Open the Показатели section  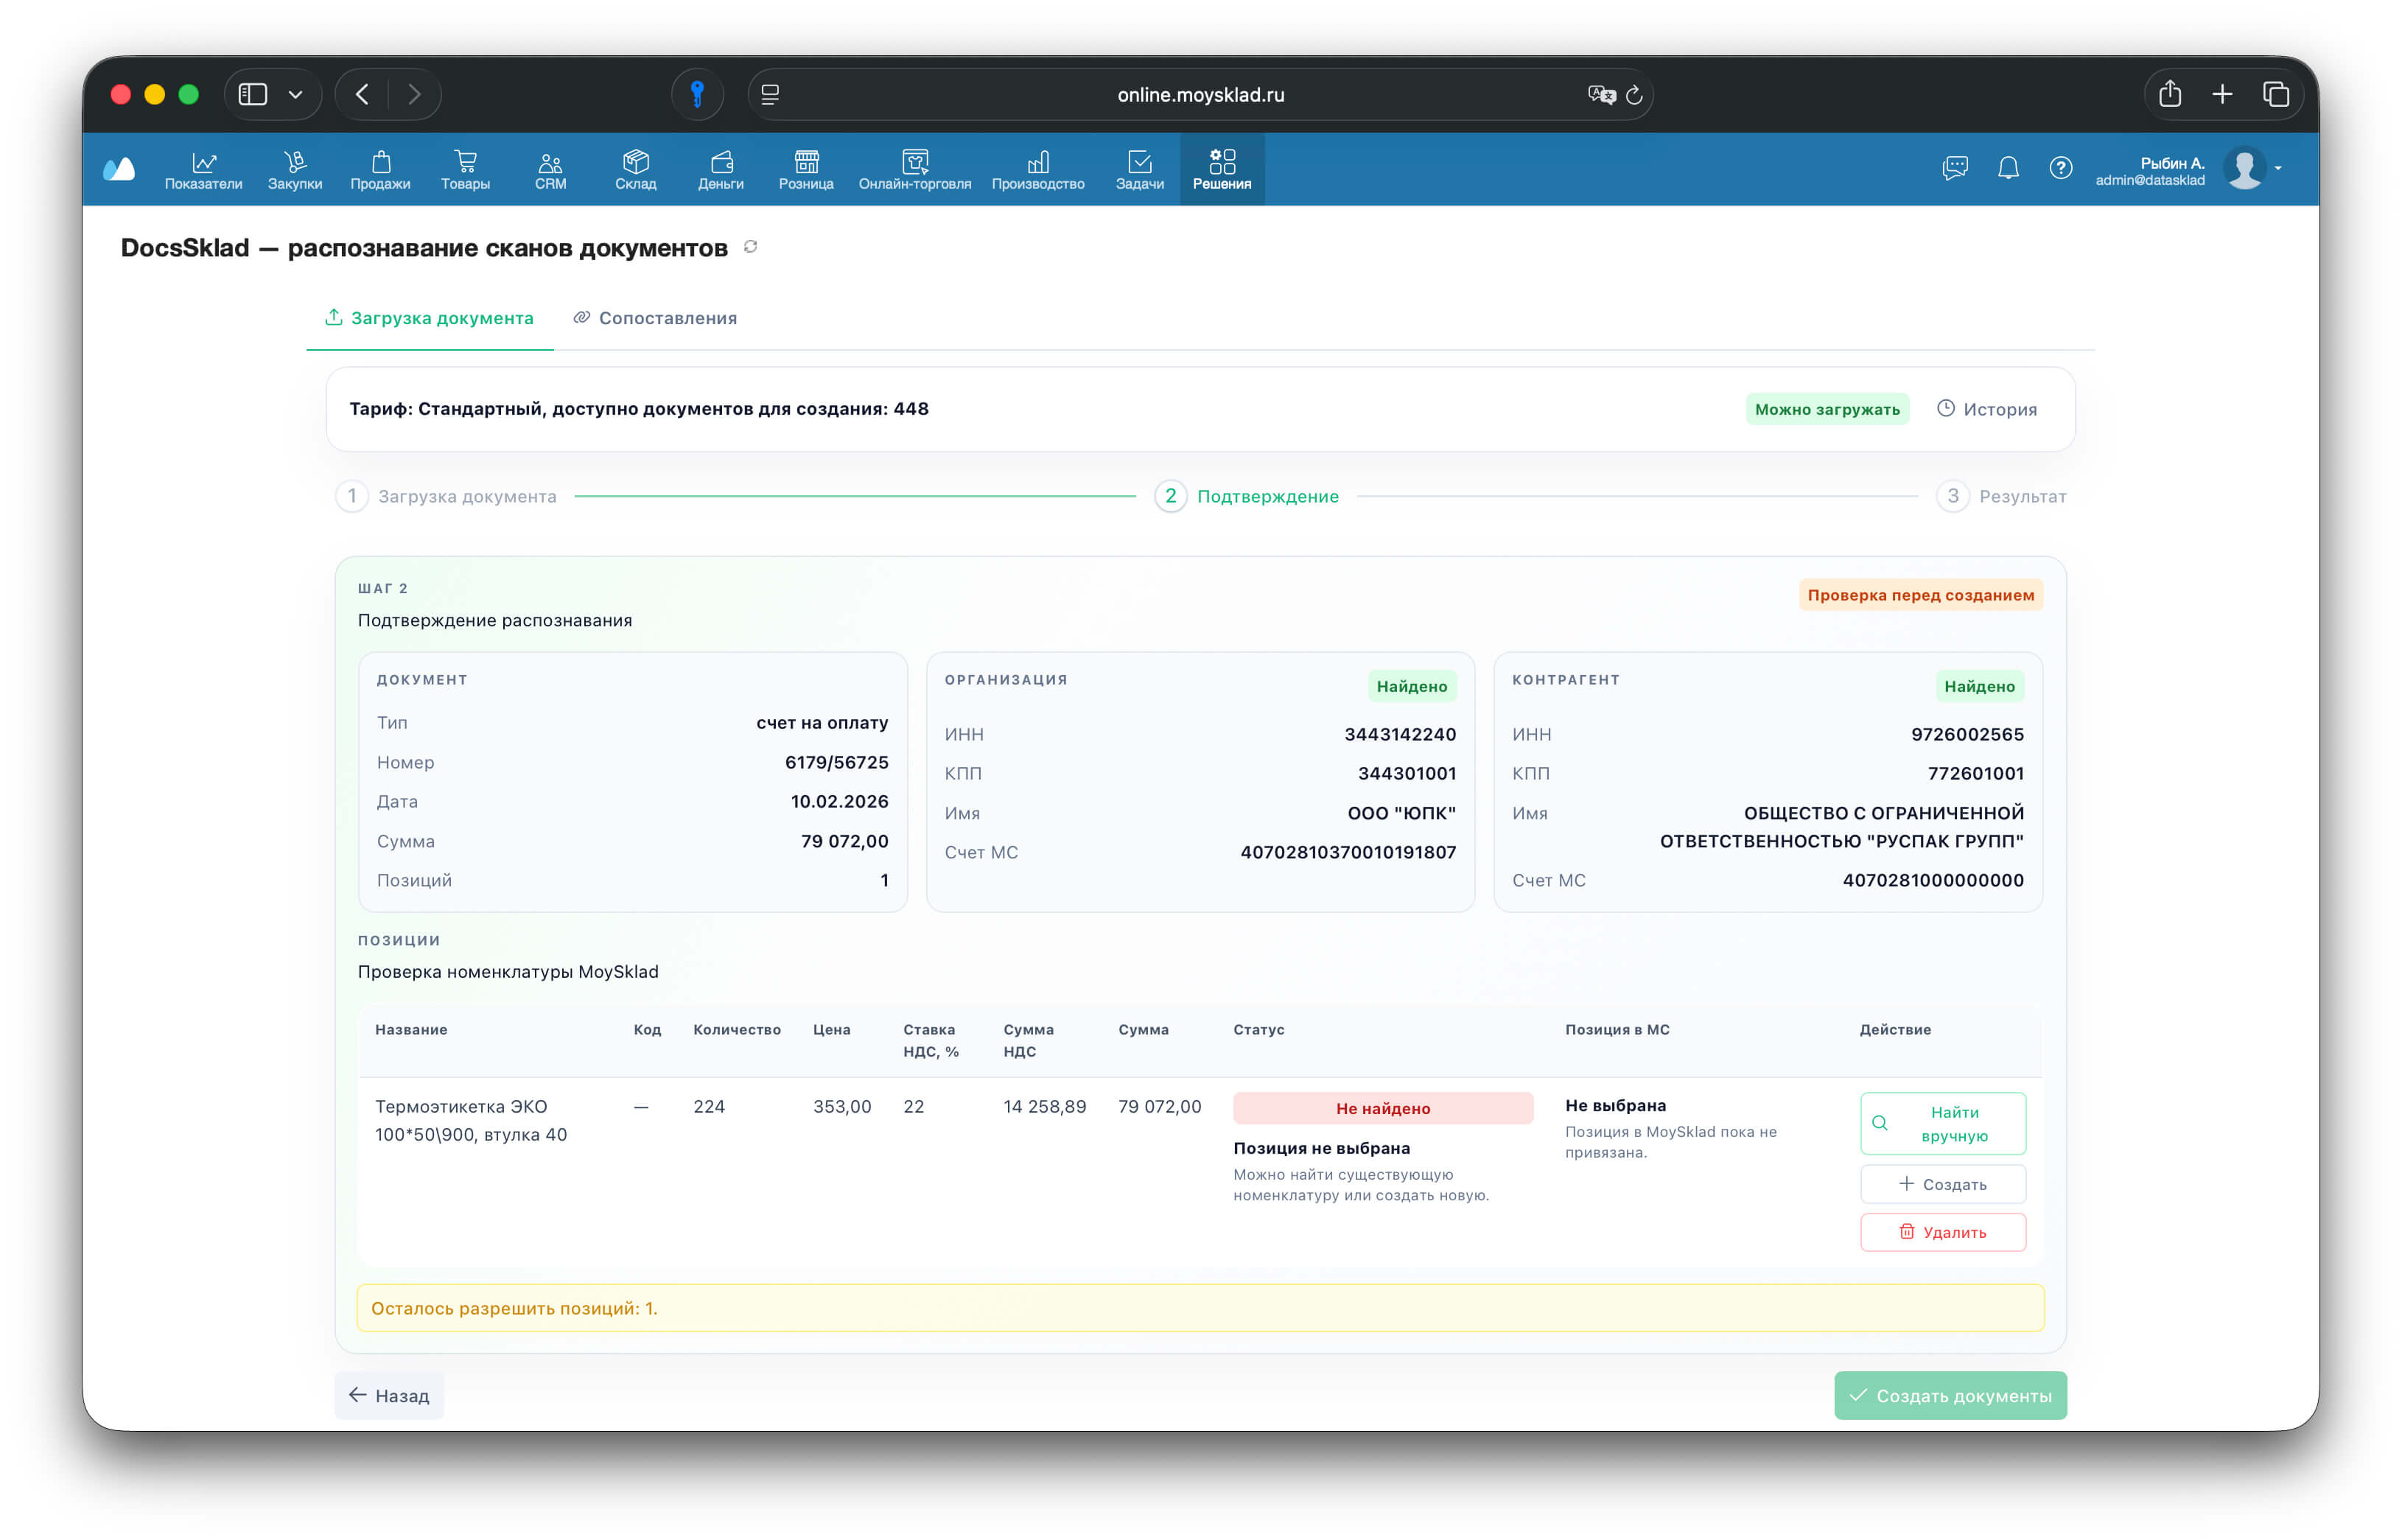click(203, 169)
